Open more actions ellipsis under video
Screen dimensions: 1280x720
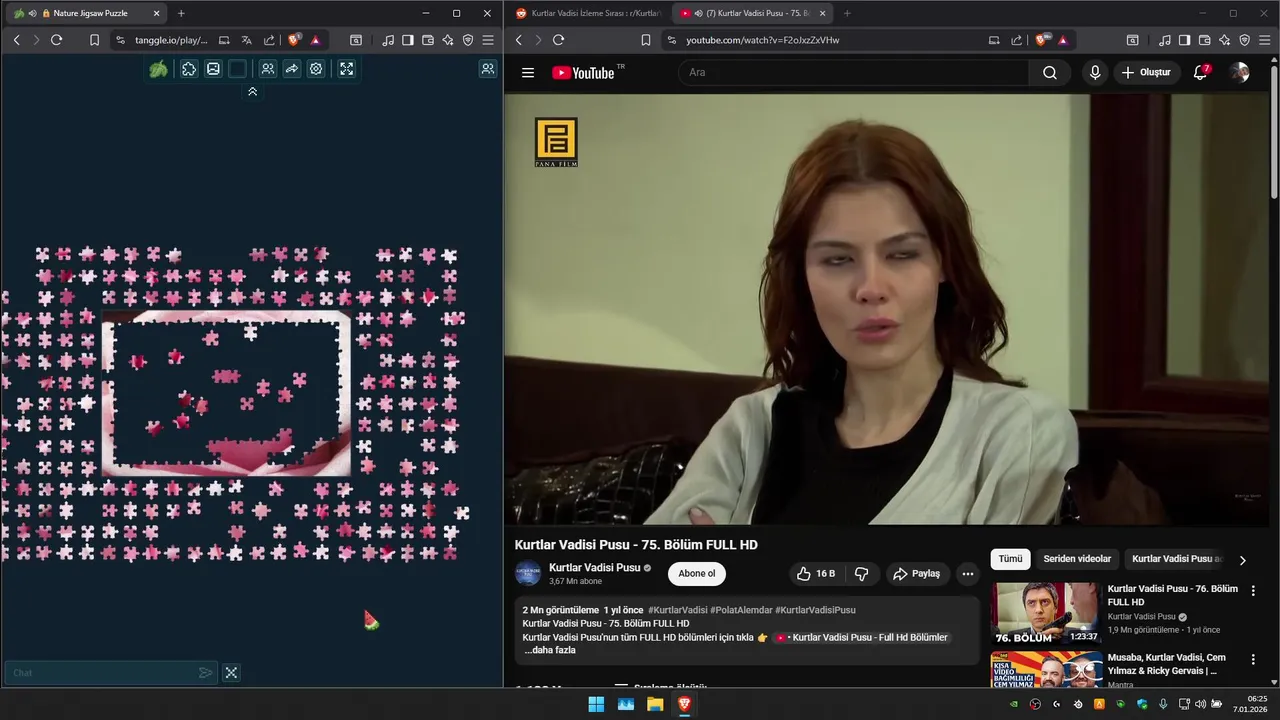coord(967,574)
